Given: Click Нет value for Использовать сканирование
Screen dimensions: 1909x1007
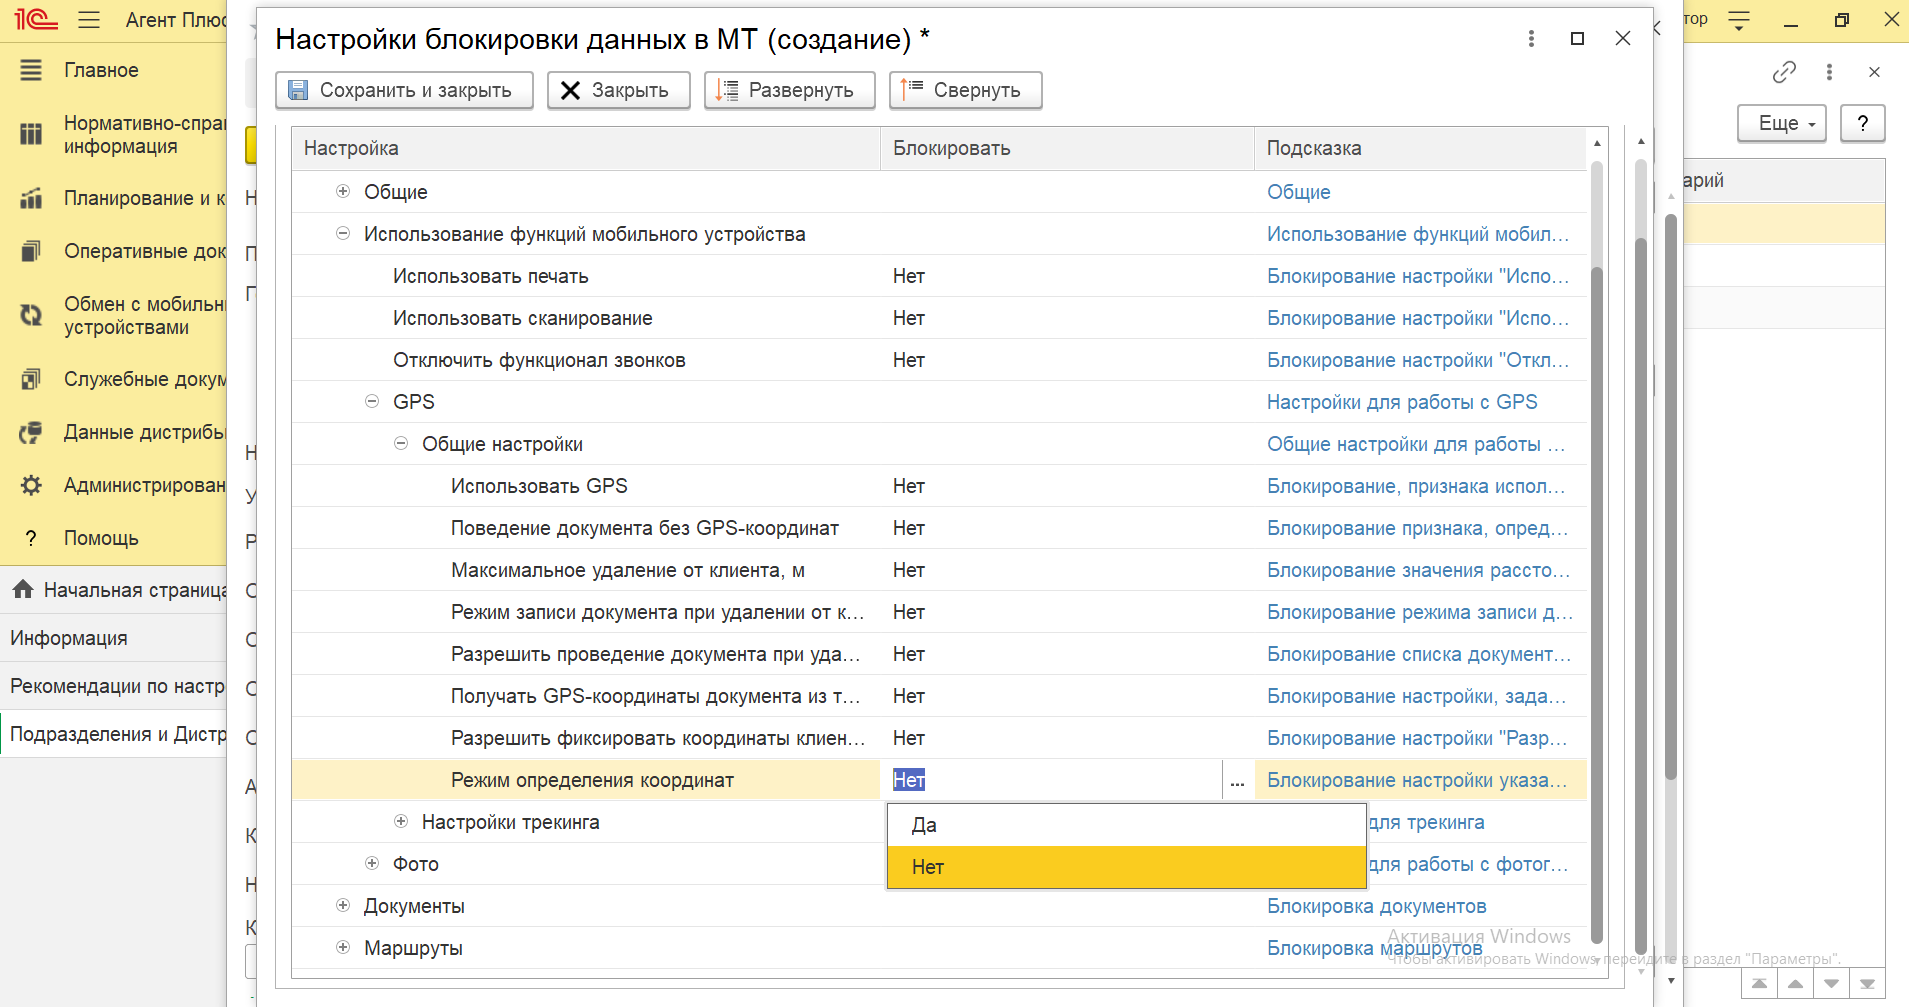Looking at the screenshot, I should (x=908, y=318).
